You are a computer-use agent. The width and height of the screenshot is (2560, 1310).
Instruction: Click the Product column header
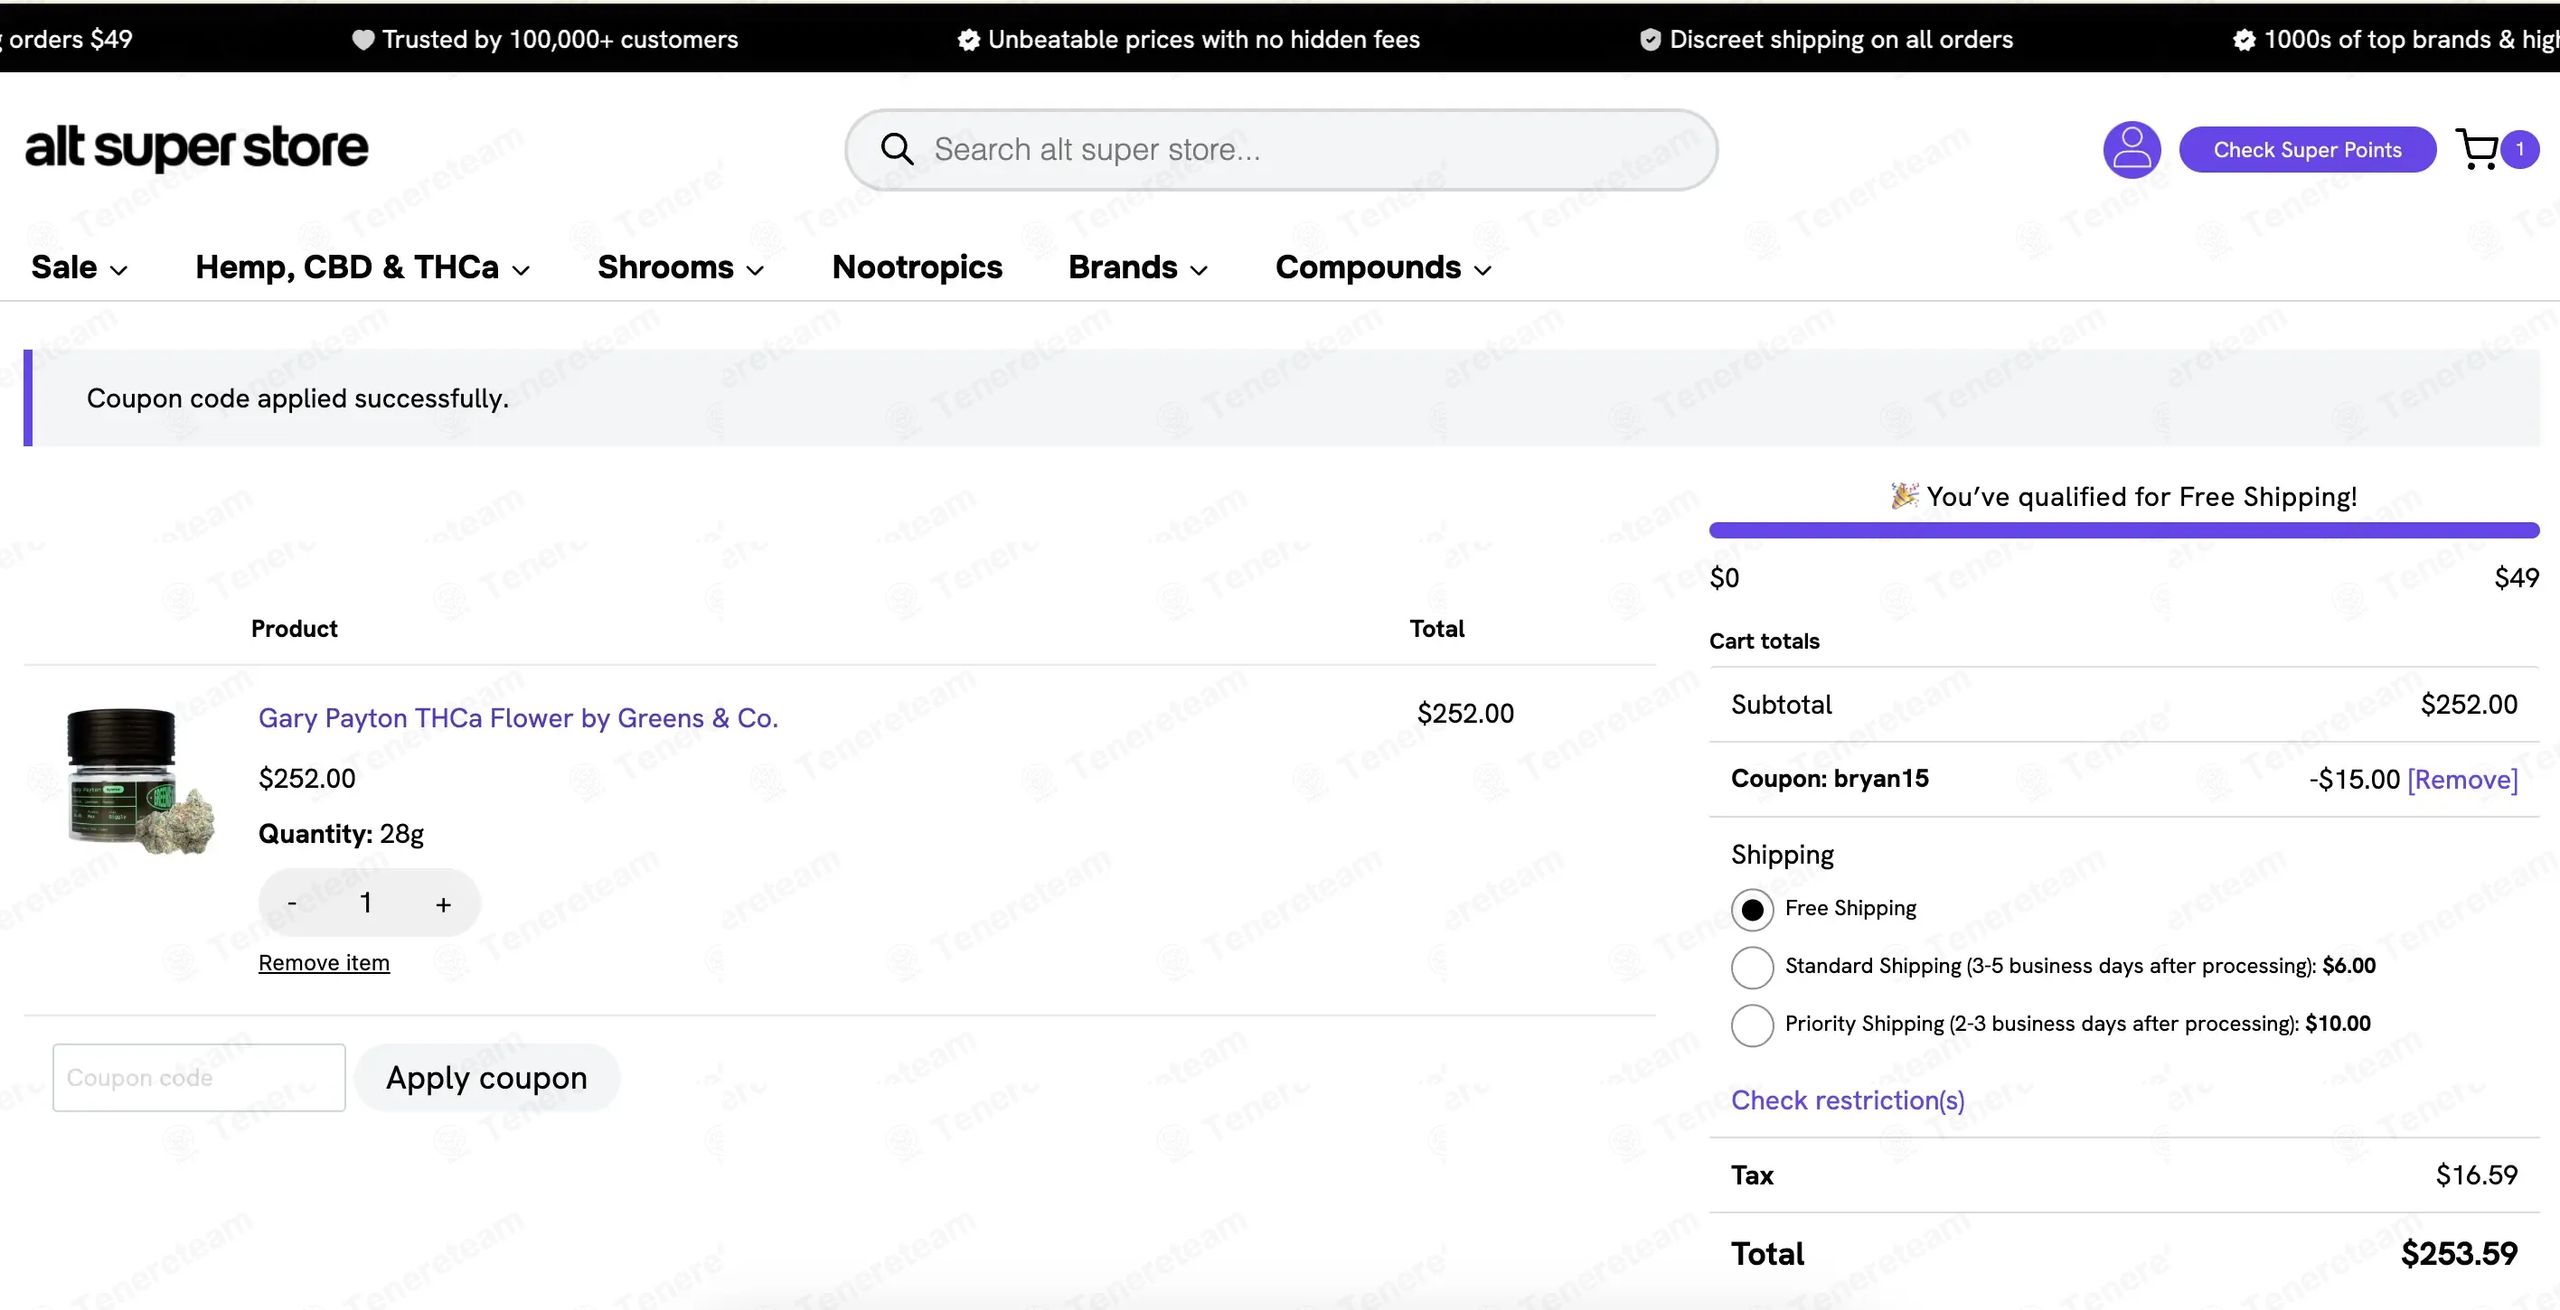point(294,629)
